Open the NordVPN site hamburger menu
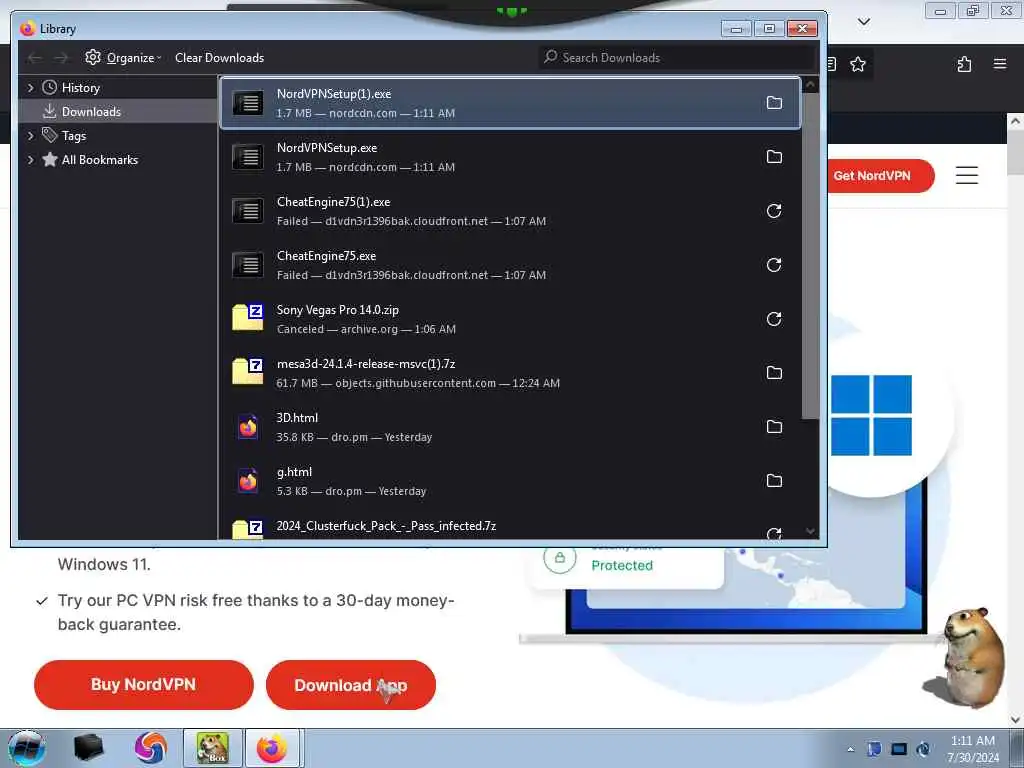Viewport: 1024px width, 768px height. (967, 175)
